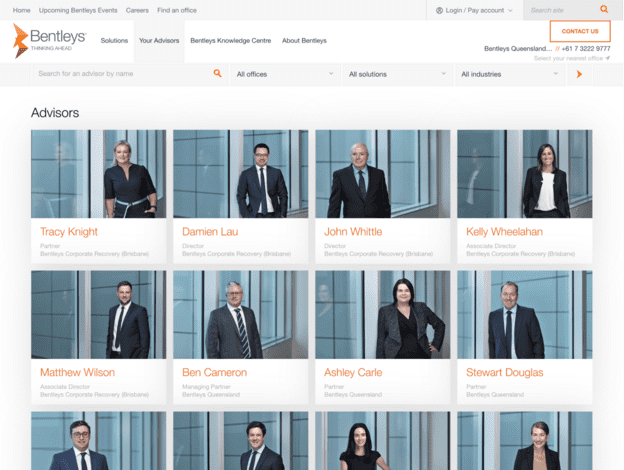Viewport: 624px width, 470px height.
Task: Open the Solutions menu
Action: 114,41
